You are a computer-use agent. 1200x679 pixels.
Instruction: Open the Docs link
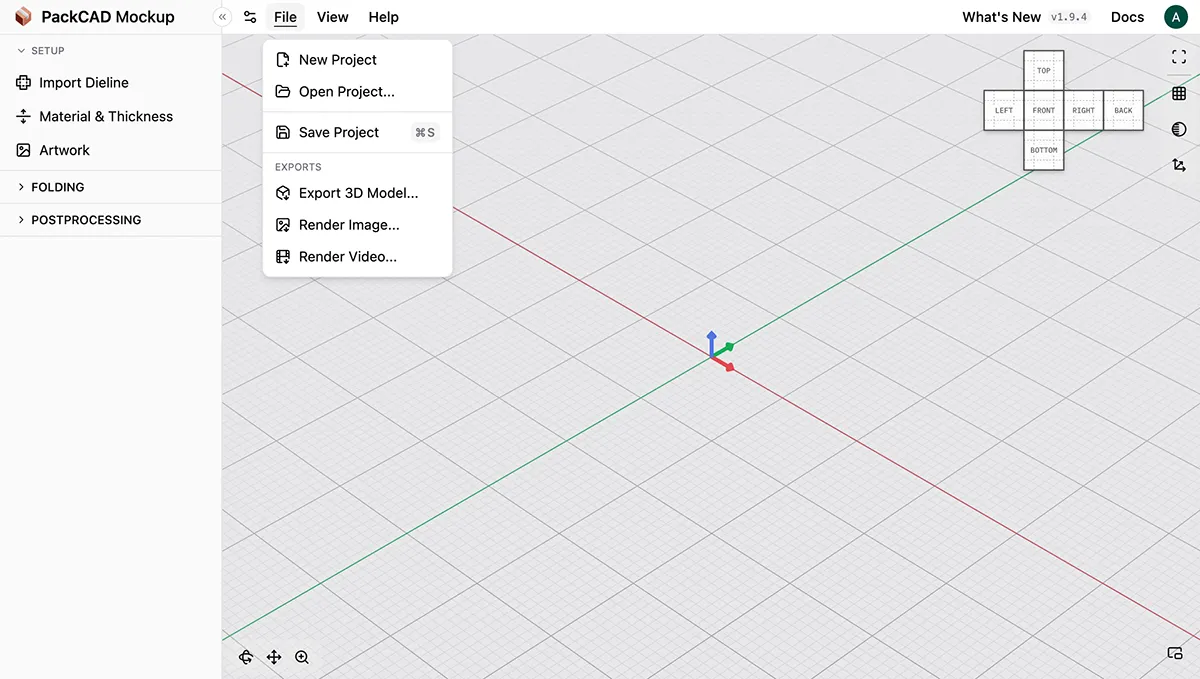(x=1127, y=17)
